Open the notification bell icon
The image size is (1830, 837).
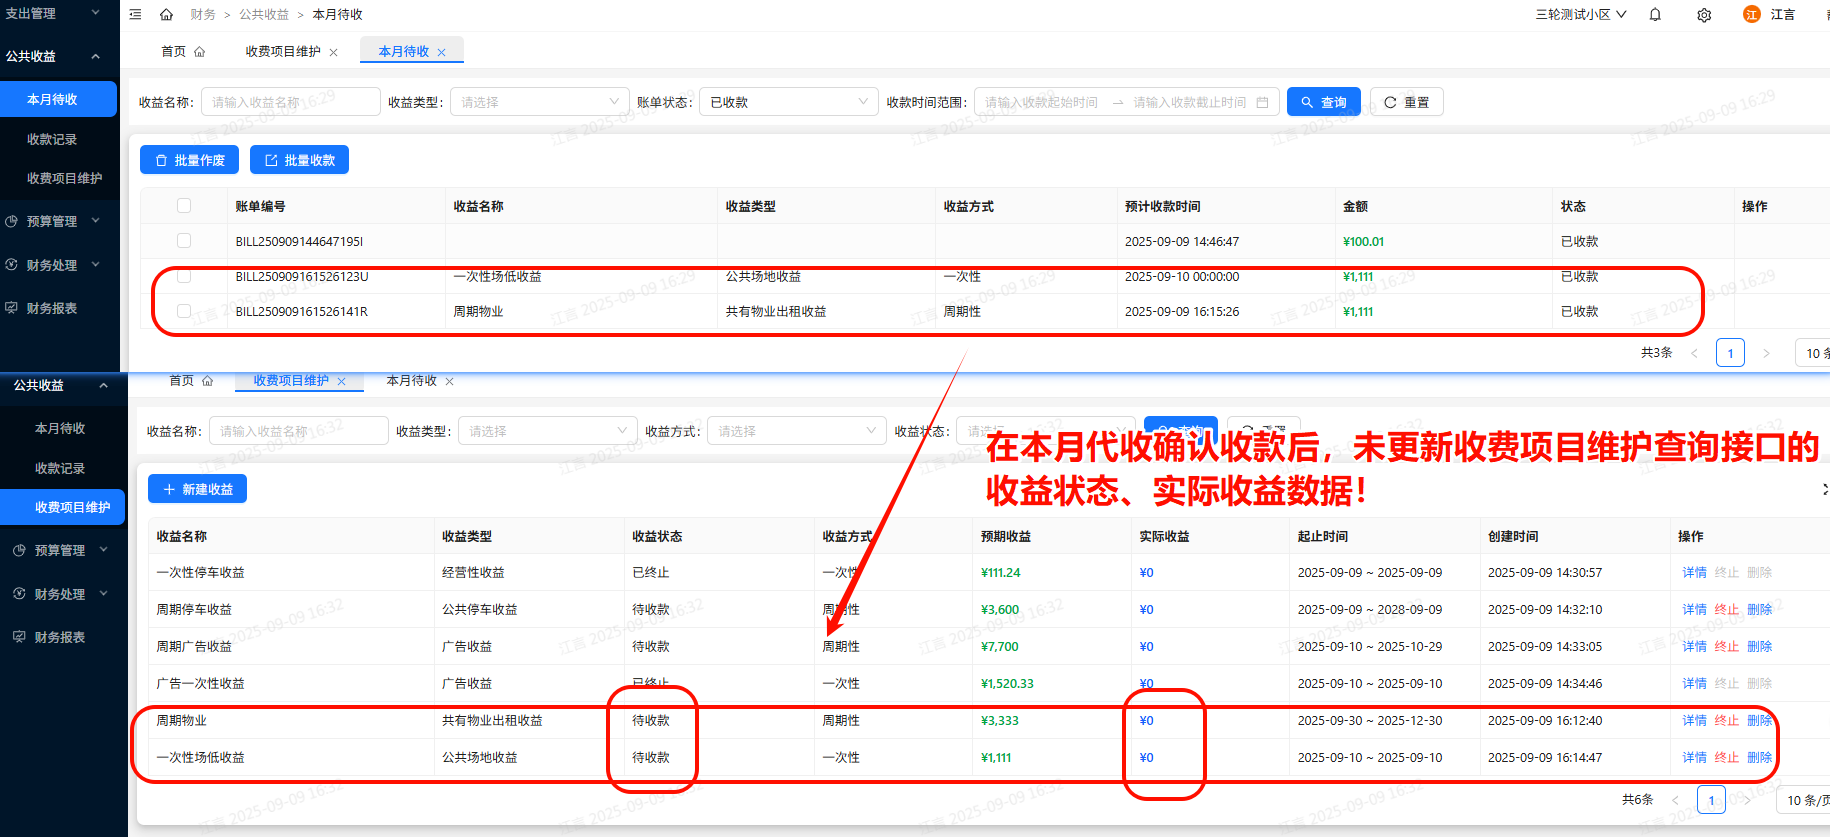coord(1655,15)
